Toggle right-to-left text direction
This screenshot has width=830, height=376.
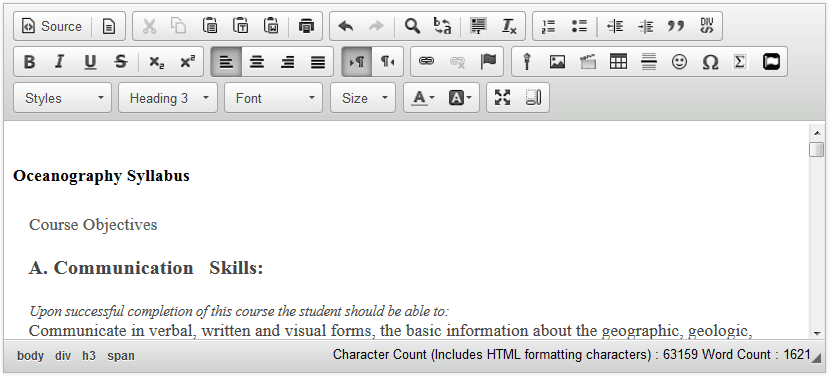point(387,62)
